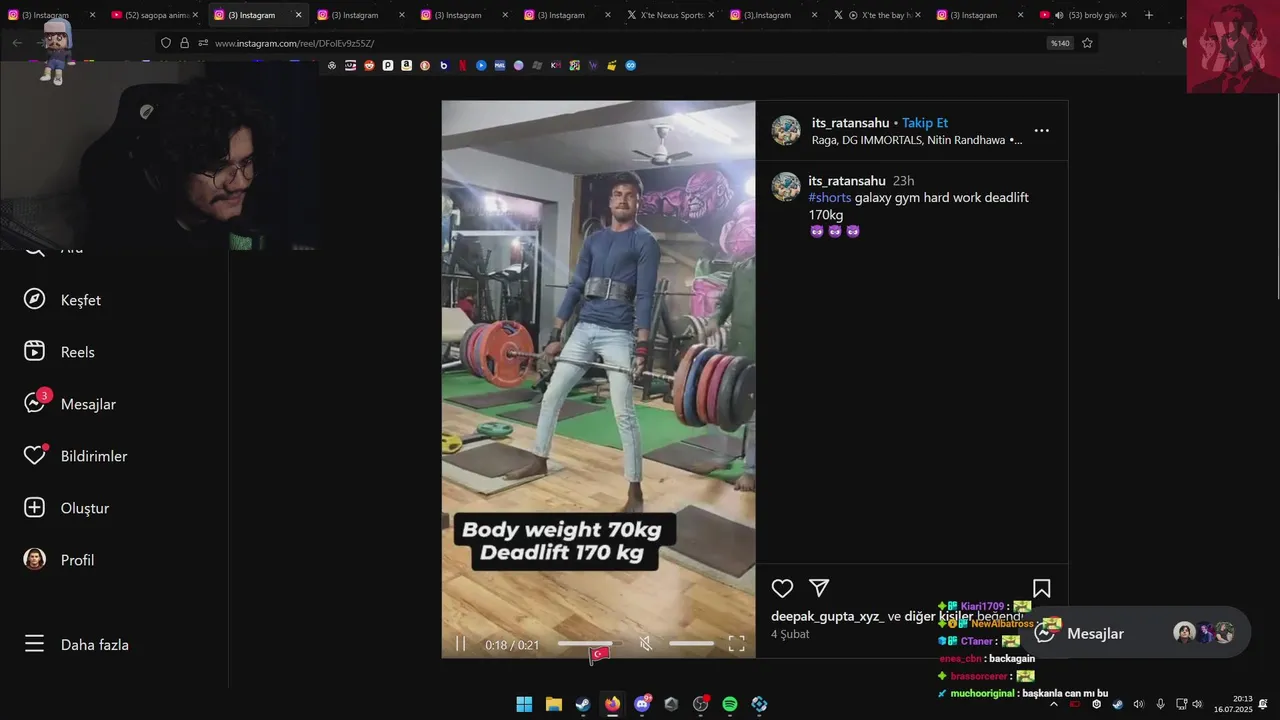The width and height of the screenshot is (1280, 720).
Task: Open Windows Start menu
Action: pos(524,704)
